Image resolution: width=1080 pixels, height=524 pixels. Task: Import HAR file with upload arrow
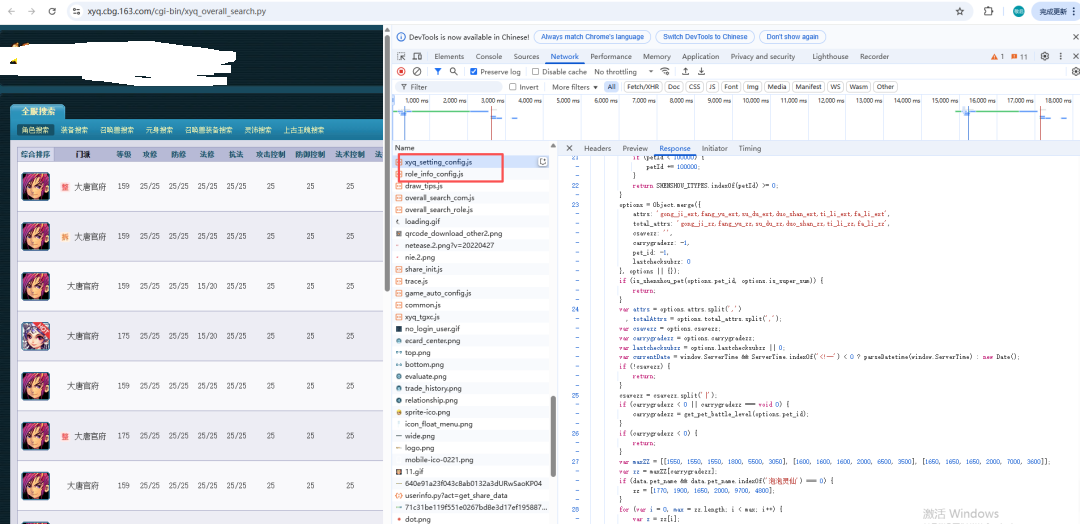pos(685,72)
